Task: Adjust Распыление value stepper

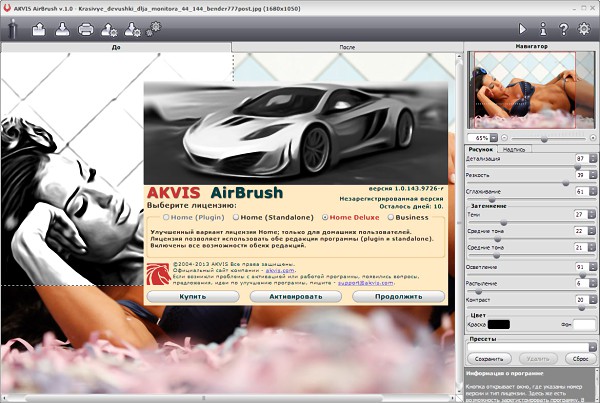Action: pyautogui.click(x=593, y=283)
